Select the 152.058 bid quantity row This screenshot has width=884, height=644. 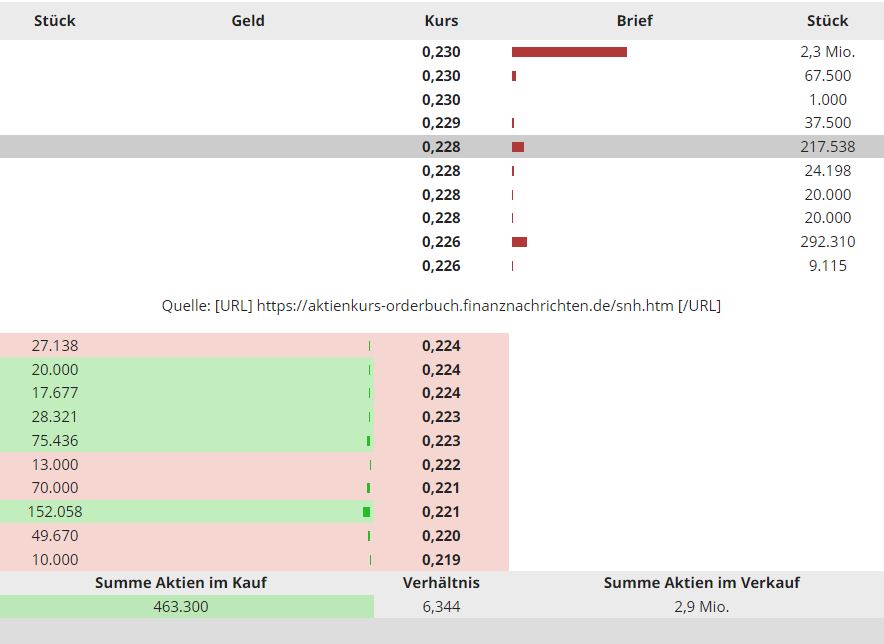(x=55, y=512)
